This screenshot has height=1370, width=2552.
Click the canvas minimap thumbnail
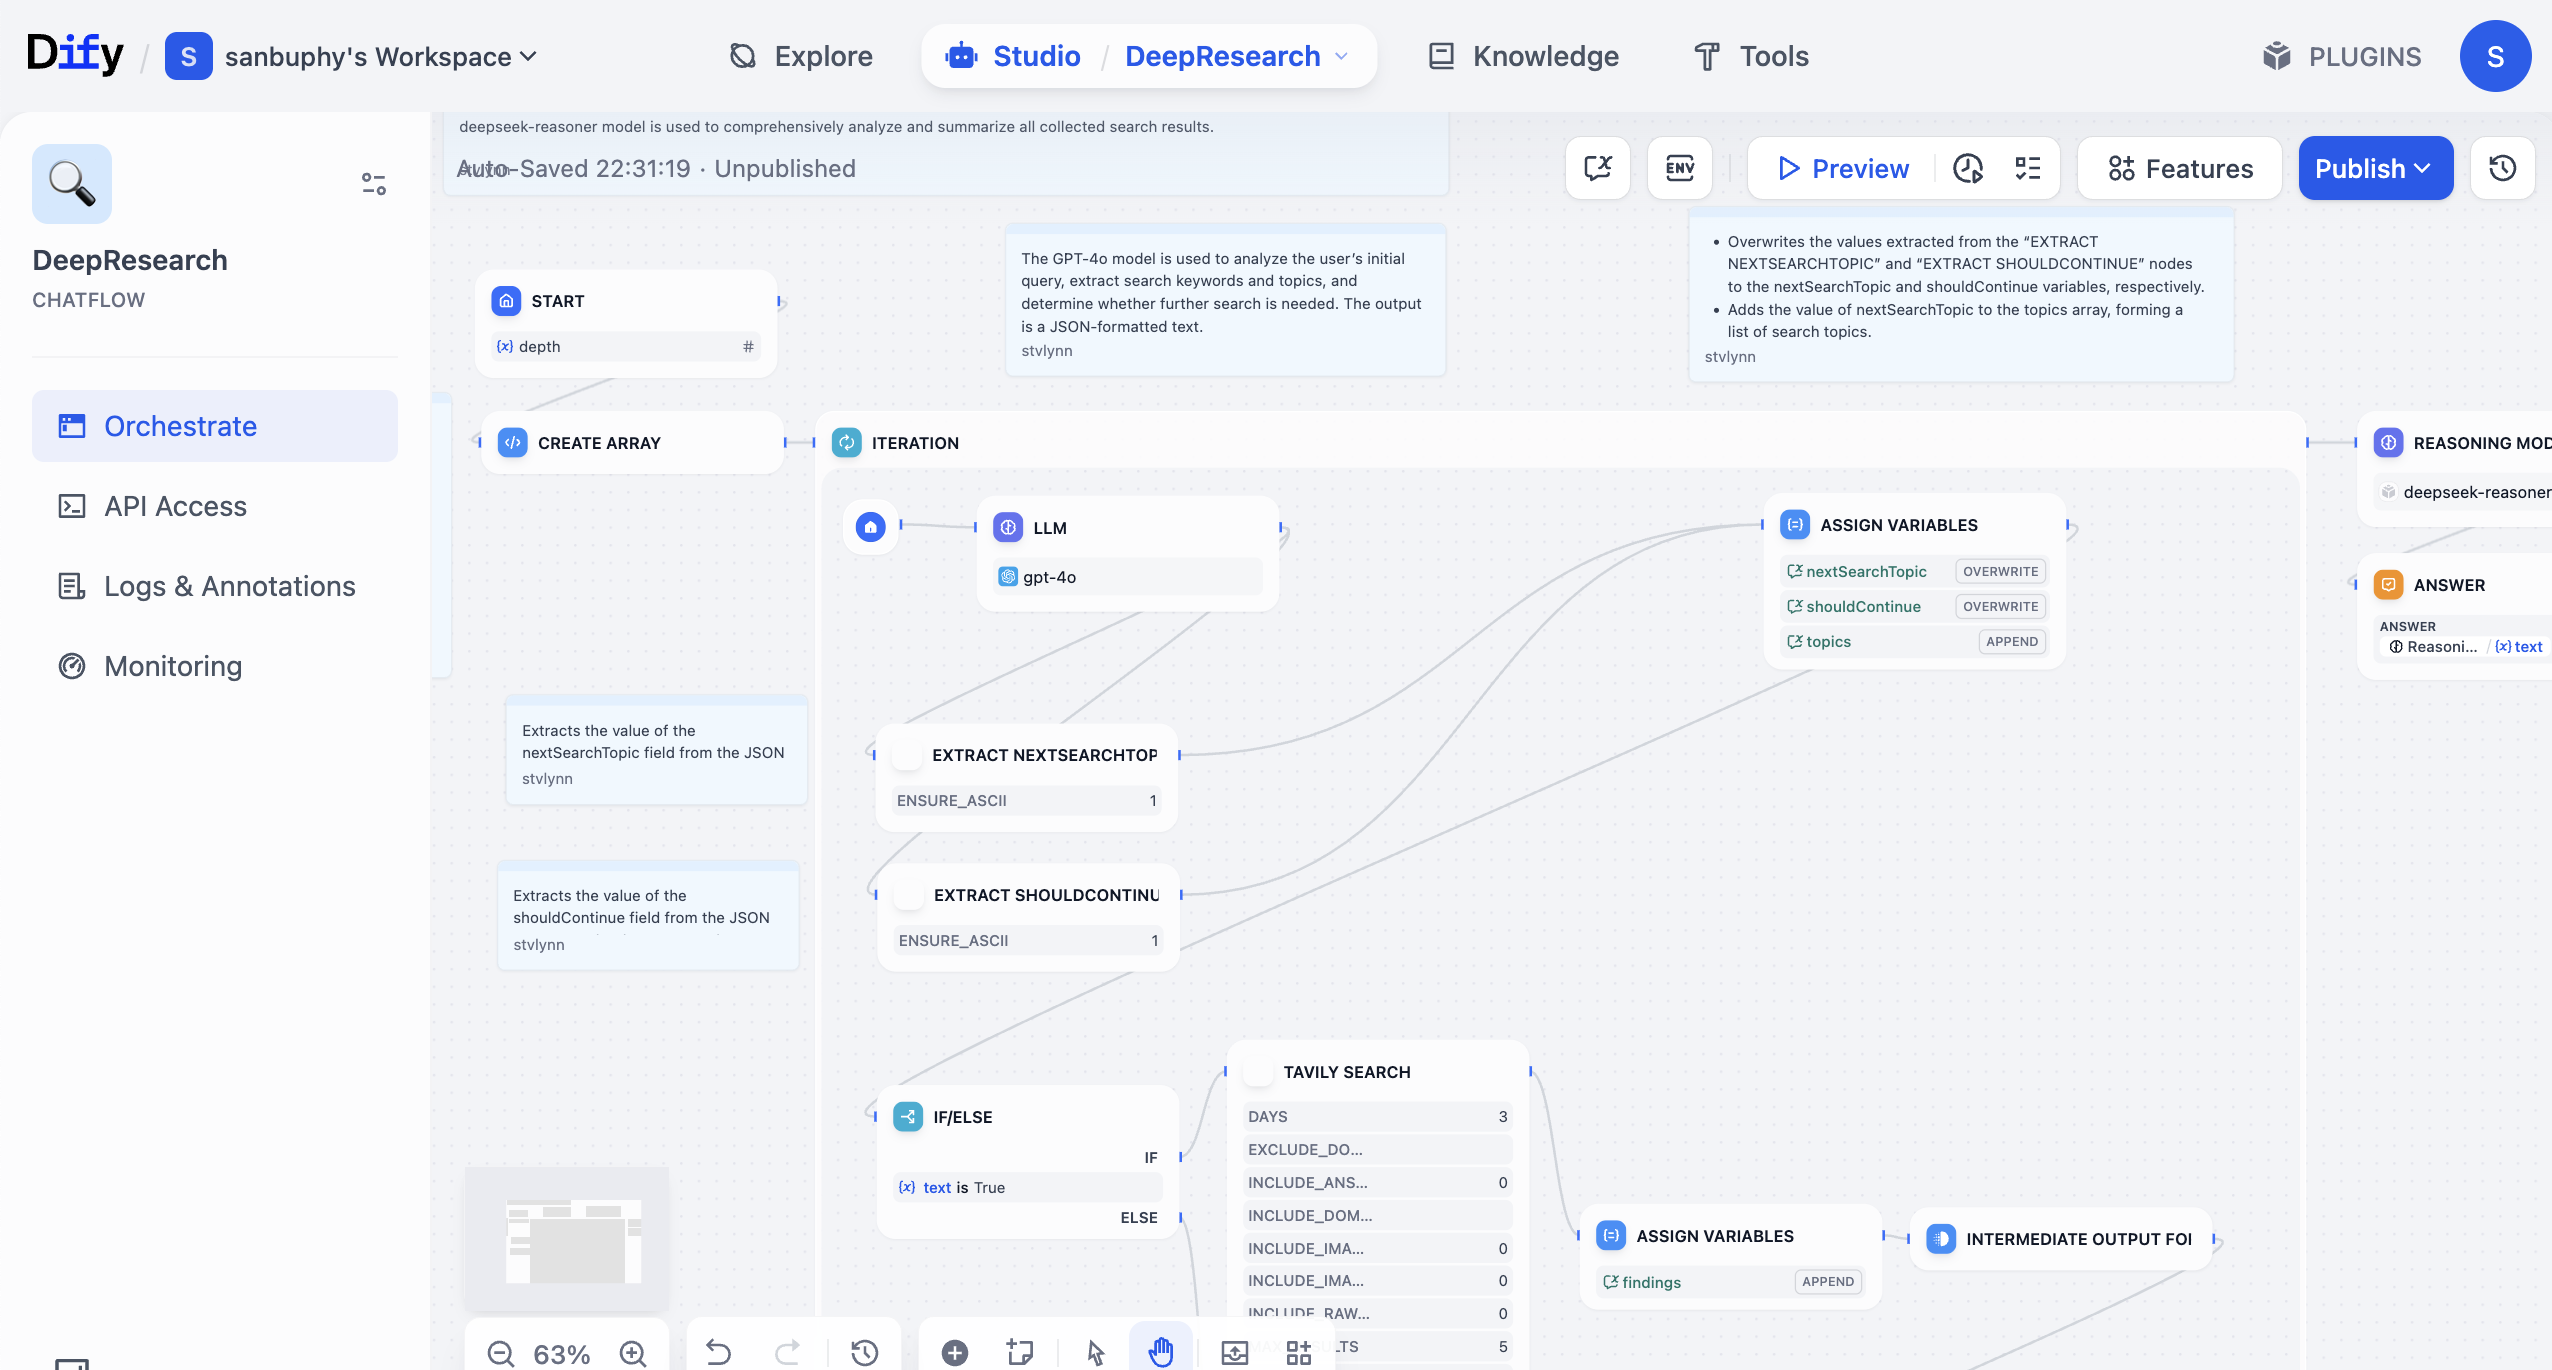click(567, 1238)
